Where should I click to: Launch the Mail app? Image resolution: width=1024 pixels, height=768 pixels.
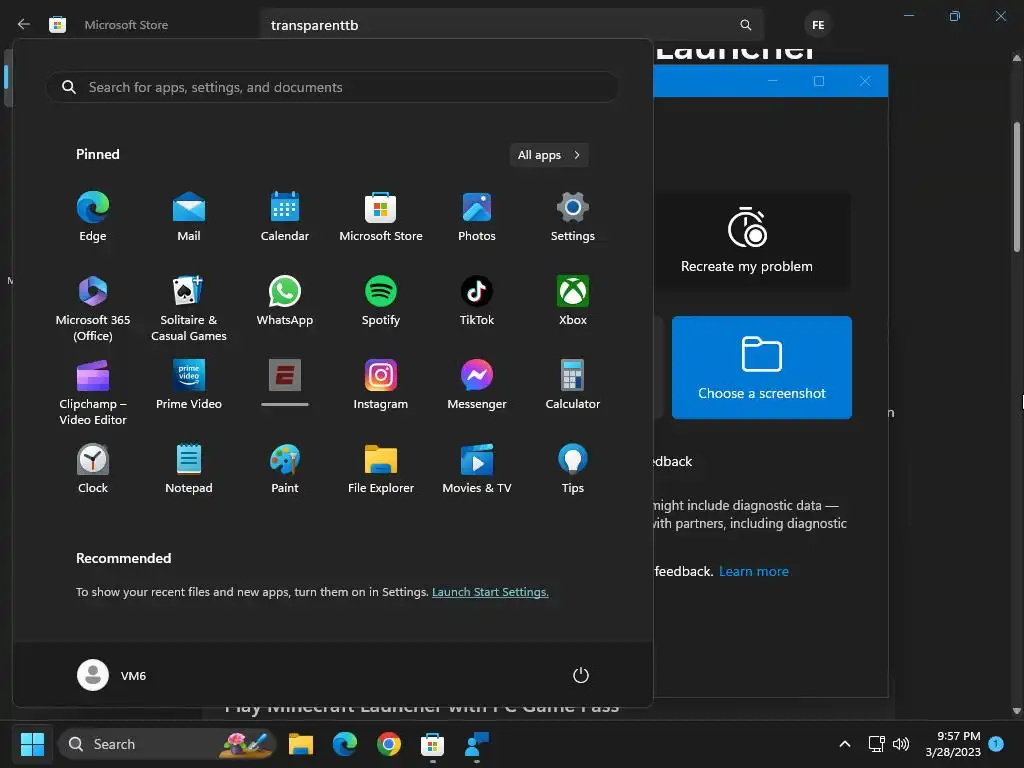189,217
